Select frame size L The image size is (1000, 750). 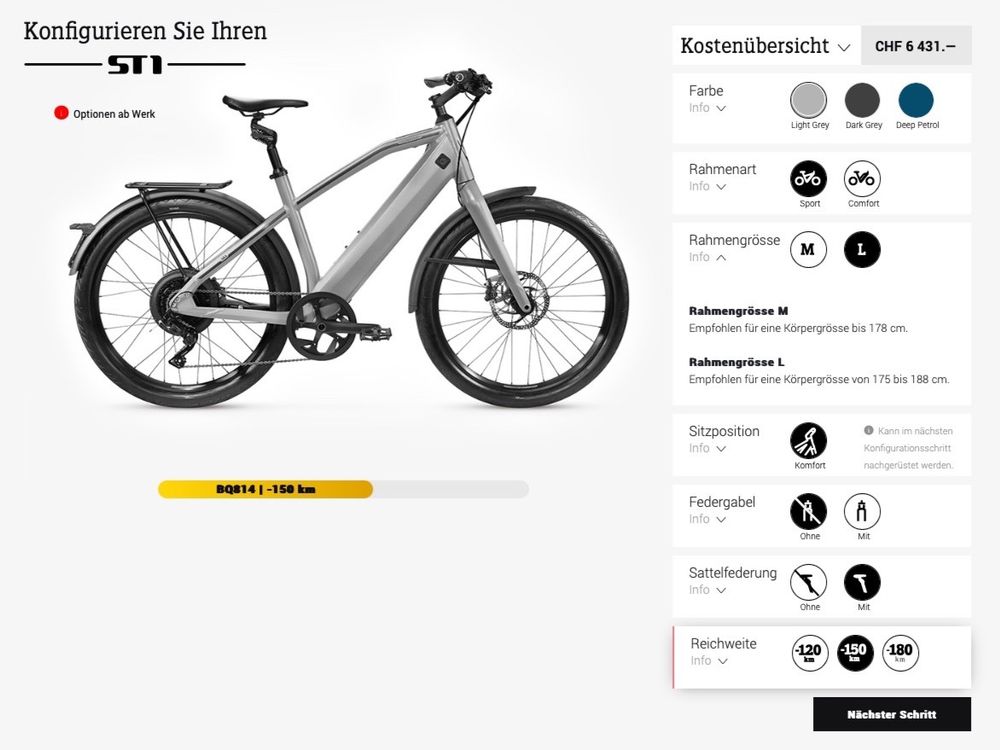pos(862,249)
